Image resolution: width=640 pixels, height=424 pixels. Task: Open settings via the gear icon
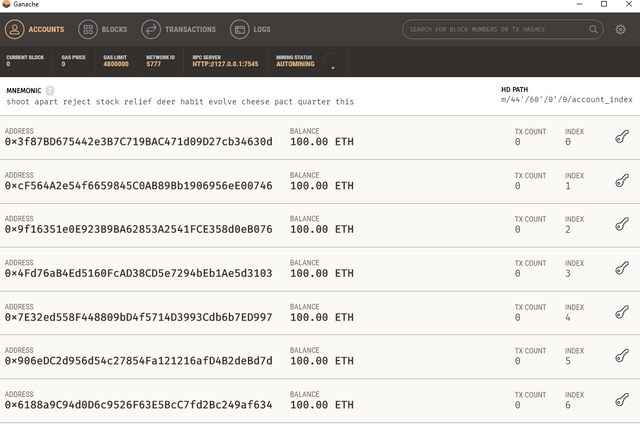pos(620,29)
